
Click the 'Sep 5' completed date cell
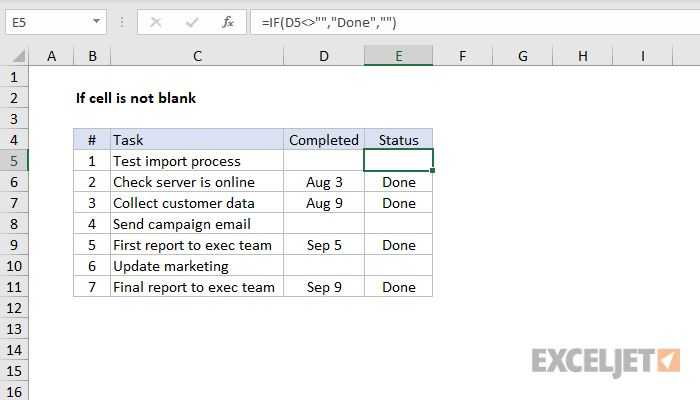click(x=324, y=245)
